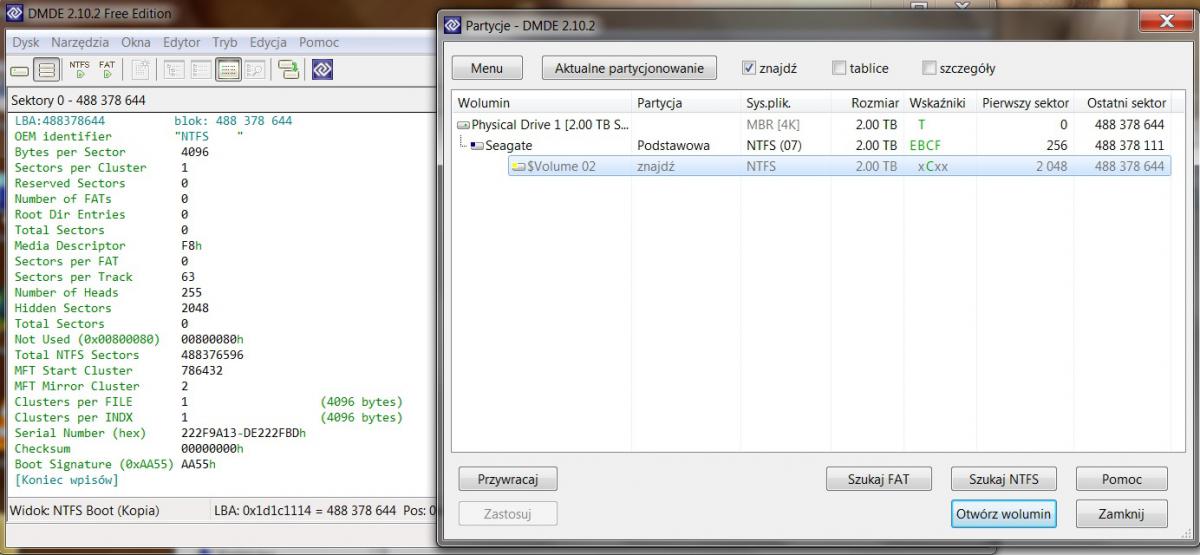The image size is (1200, 555).
Task: Click the DMDE icon in Partycje title bar
Action: 454,24
